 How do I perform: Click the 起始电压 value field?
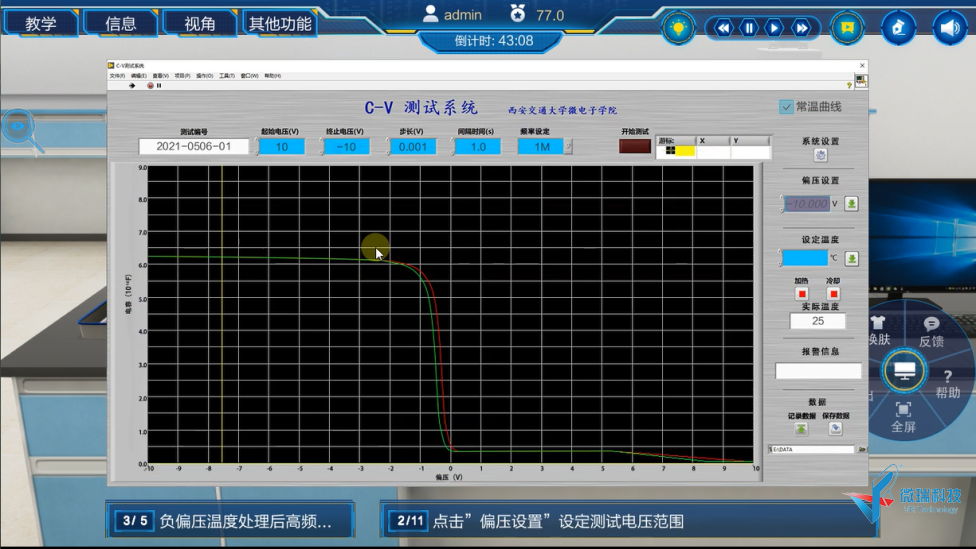[281, 147]
